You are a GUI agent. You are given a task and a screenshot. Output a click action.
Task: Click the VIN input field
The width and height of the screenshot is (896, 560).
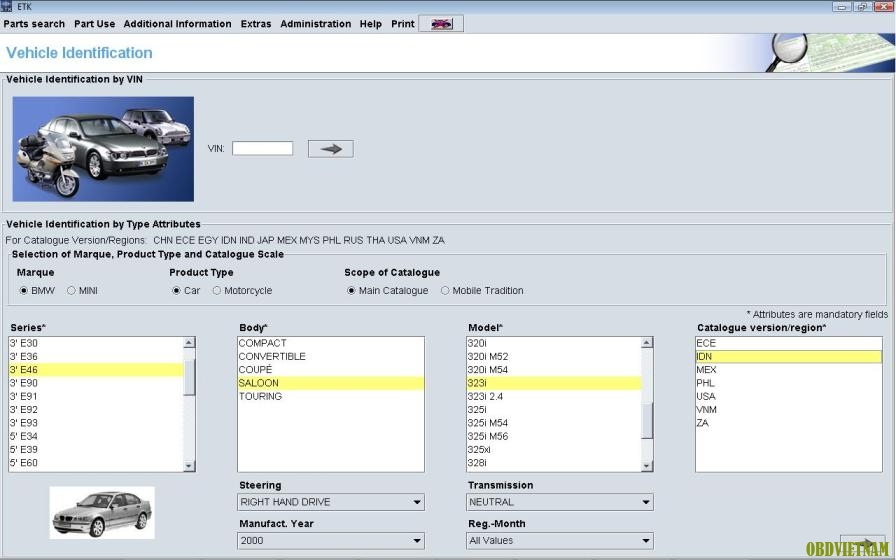262,149
